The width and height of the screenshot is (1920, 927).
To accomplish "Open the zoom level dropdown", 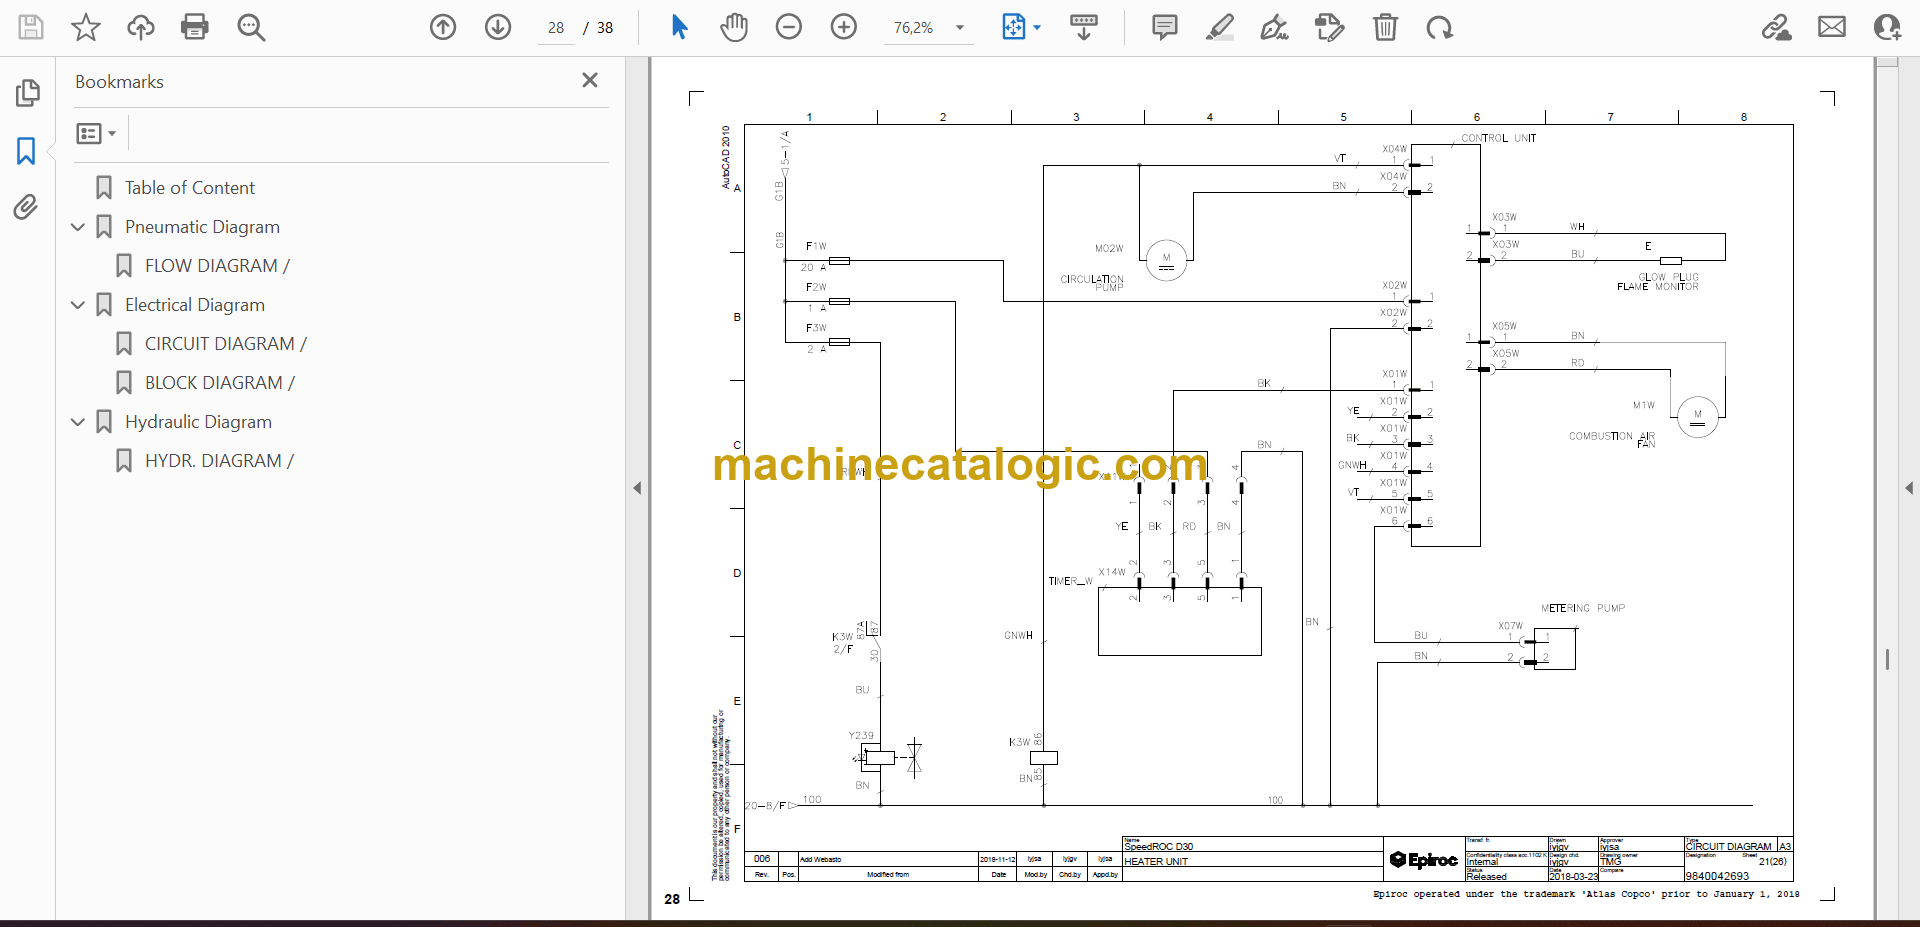I will coord(960,28).
